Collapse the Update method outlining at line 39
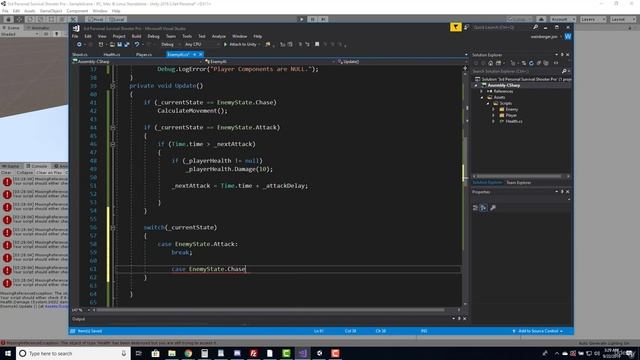 coord(113,86)
